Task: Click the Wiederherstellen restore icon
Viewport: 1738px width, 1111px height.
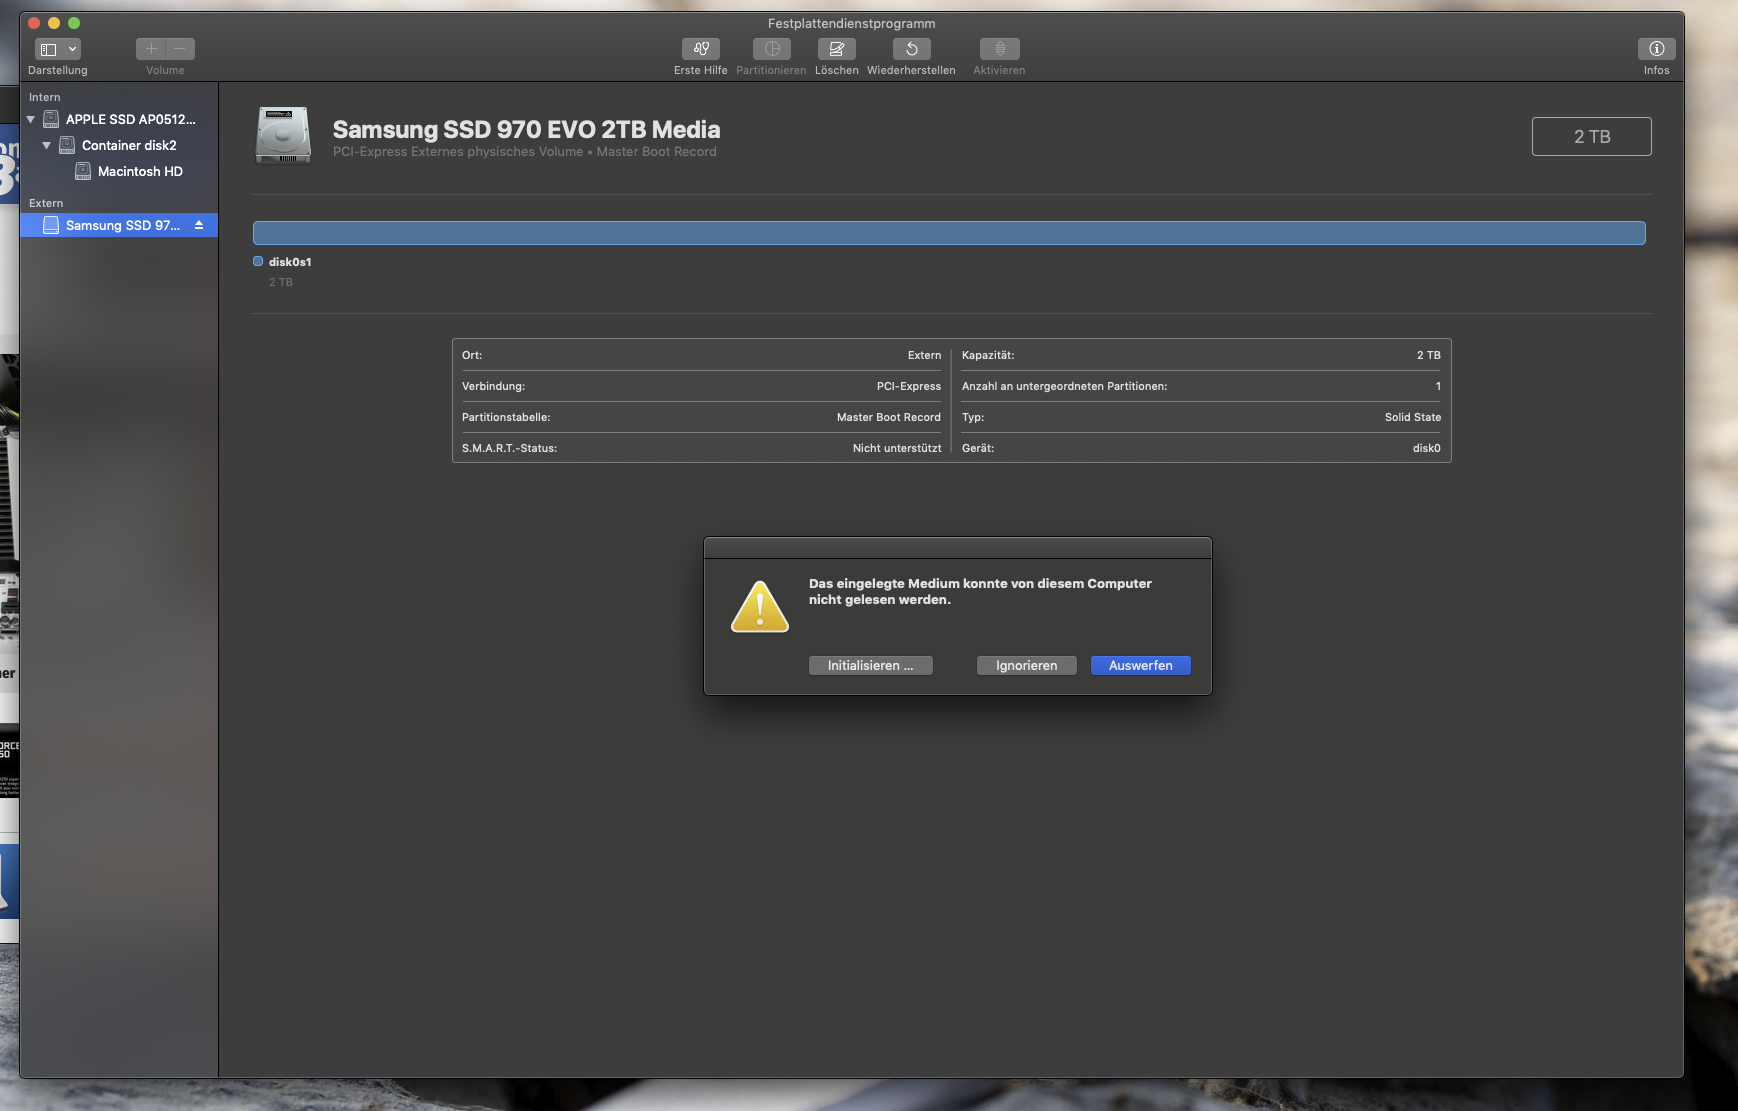Action: pyautogui.click(x=911, y=49)
